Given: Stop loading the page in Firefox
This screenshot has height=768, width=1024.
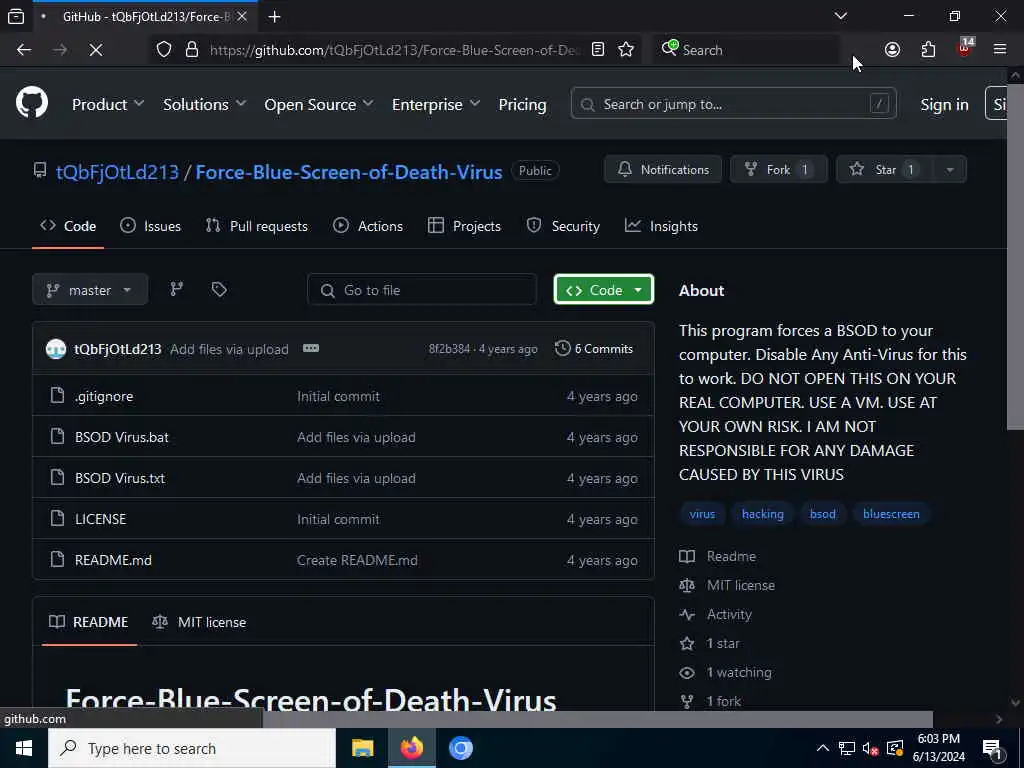Looking at the screenshot, I should 95,50.
